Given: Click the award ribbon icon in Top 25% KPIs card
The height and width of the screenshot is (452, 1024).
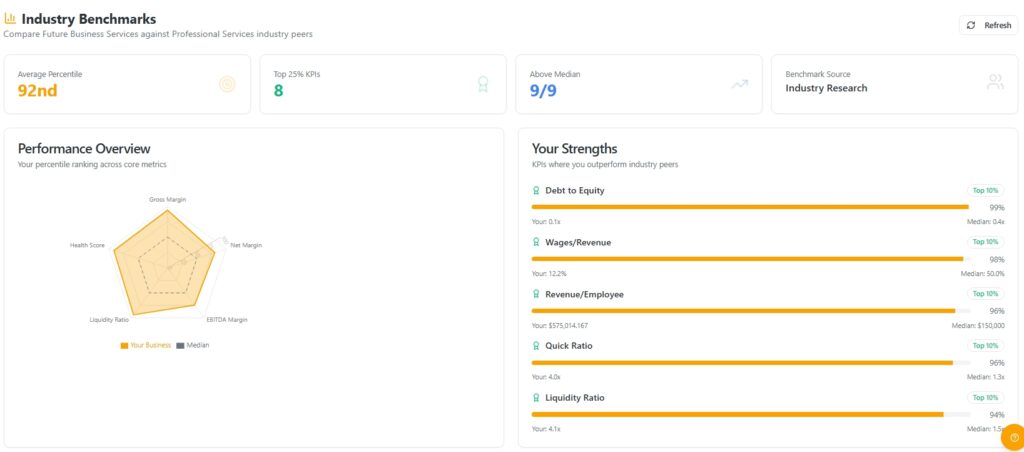Looking at the screenshot, I should (x=483, y=84).
